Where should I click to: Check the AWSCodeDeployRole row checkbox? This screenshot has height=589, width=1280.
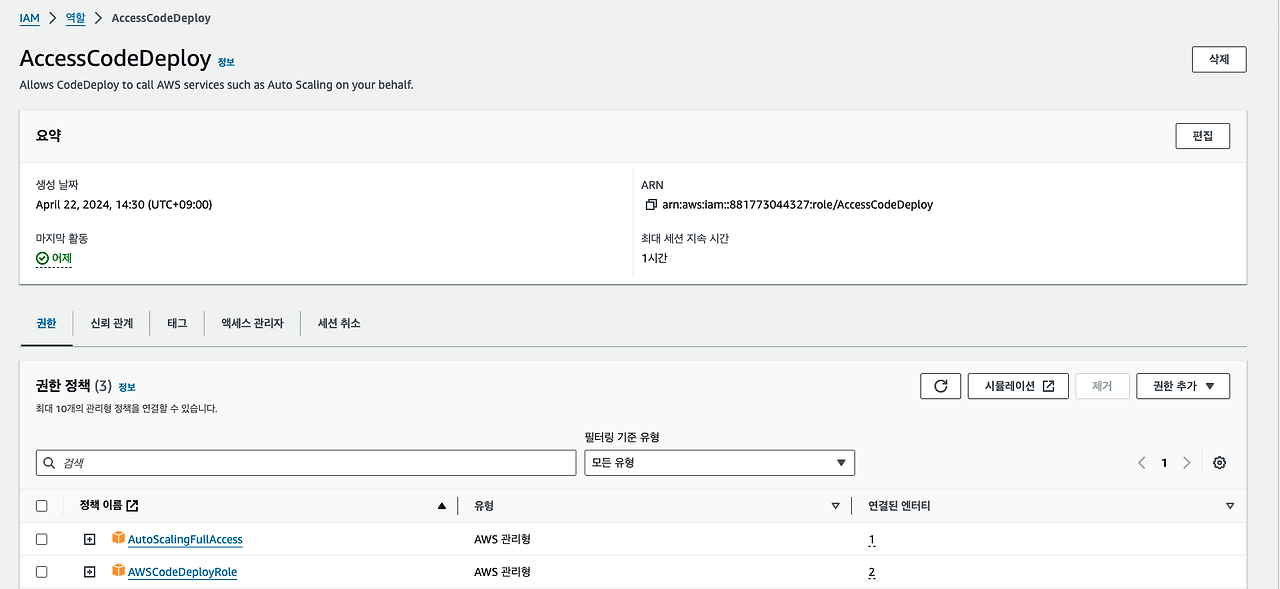click(x=42, y=572)
